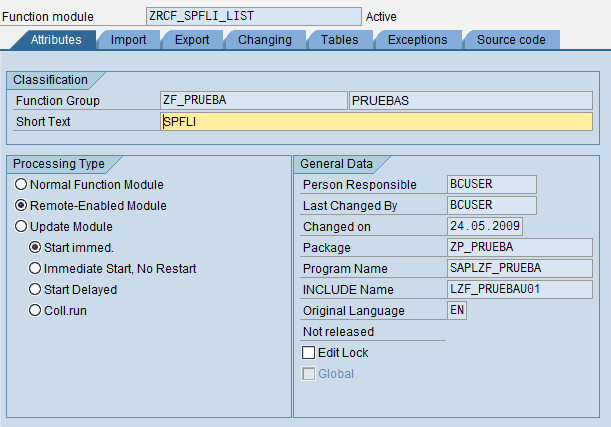Choose the Start Delayed option
This screenshot has height=427, width=611.
tap(35, 289)
